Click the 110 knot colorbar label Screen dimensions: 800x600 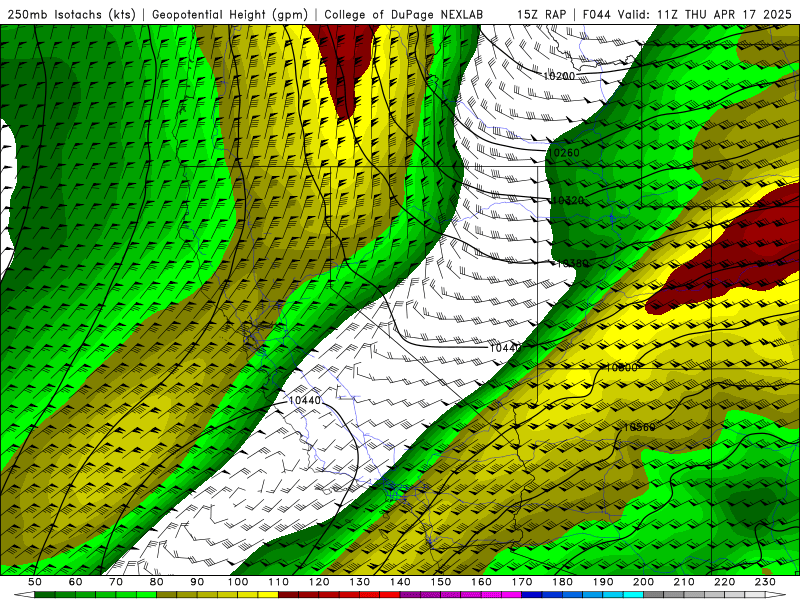coord(279,582)
